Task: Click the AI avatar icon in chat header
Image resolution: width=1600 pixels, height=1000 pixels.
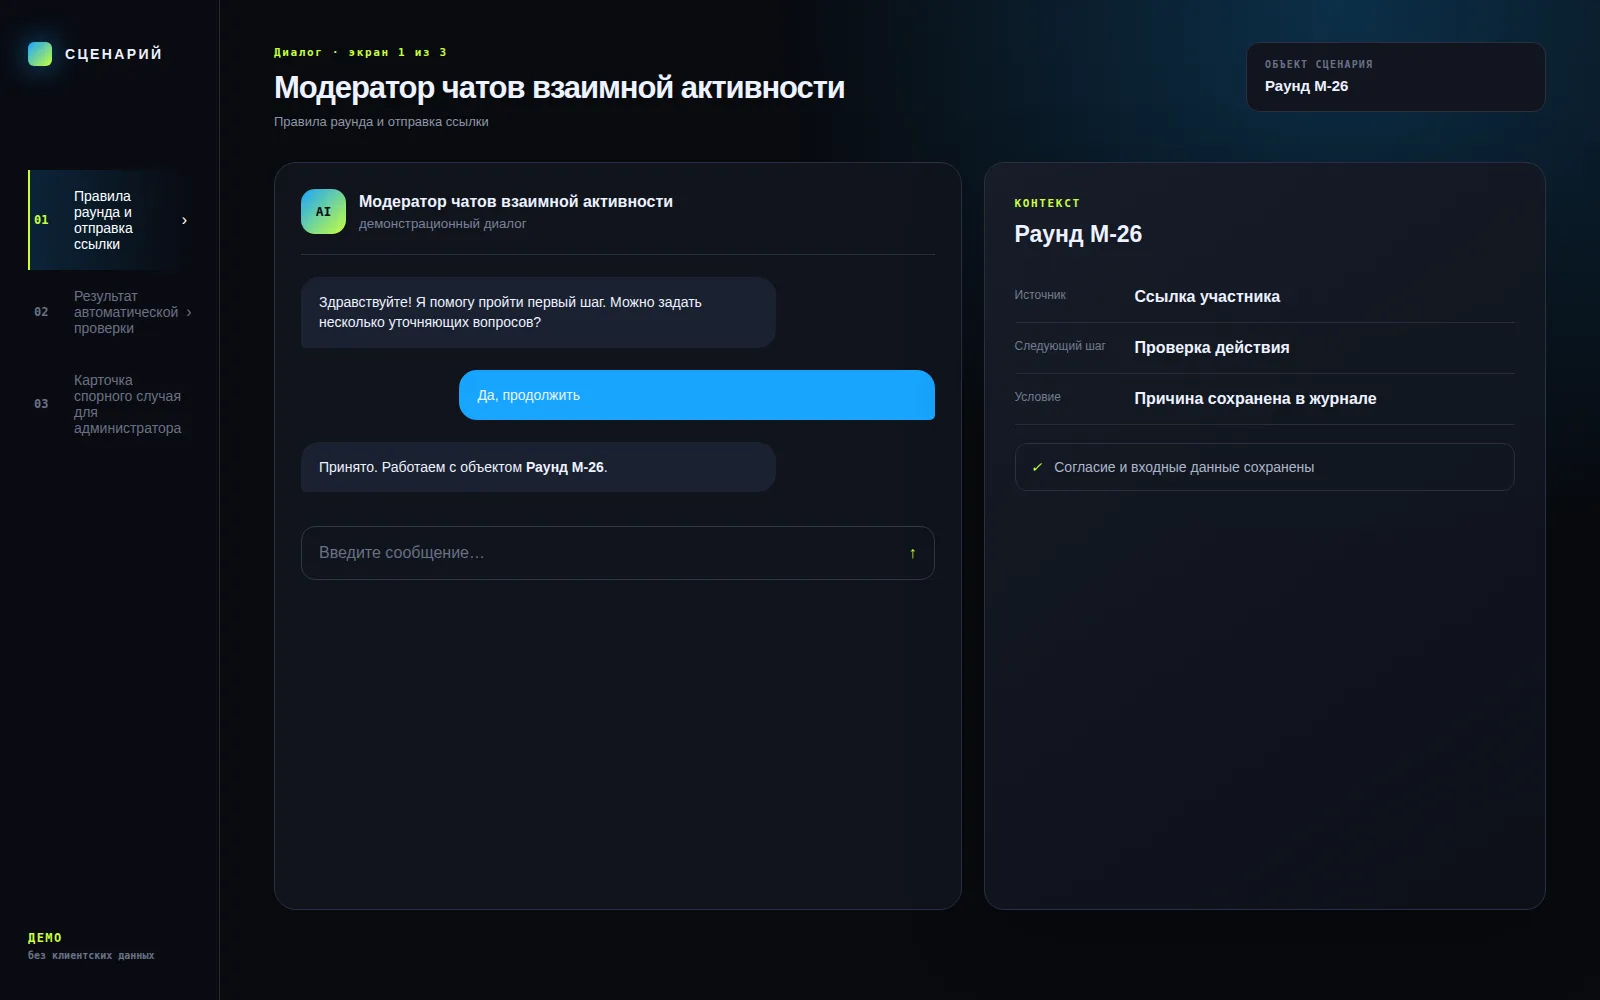Action: (323, 212)
